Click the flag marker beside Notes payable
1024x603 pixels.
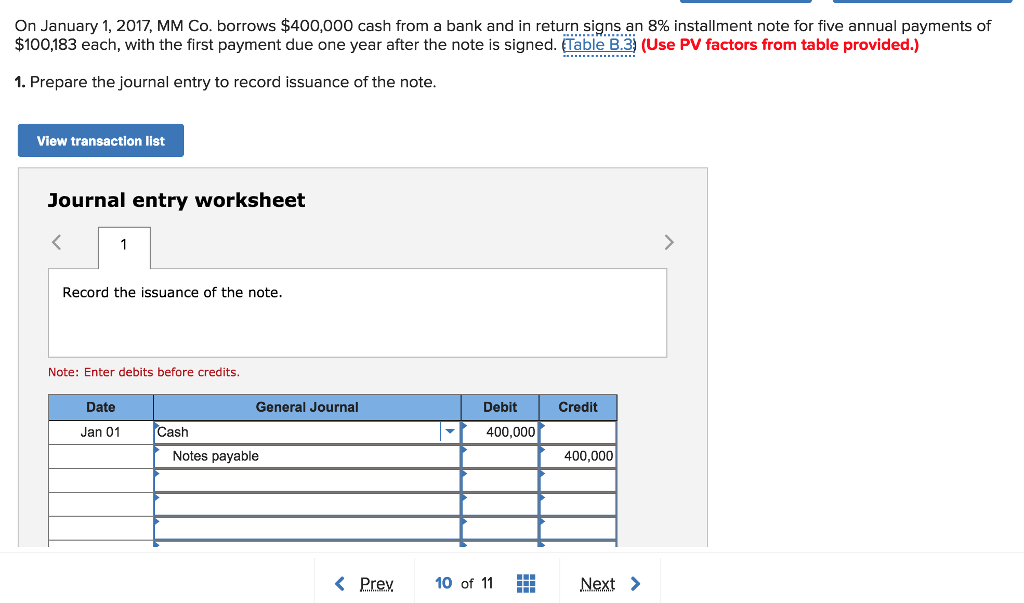(157, 450)
